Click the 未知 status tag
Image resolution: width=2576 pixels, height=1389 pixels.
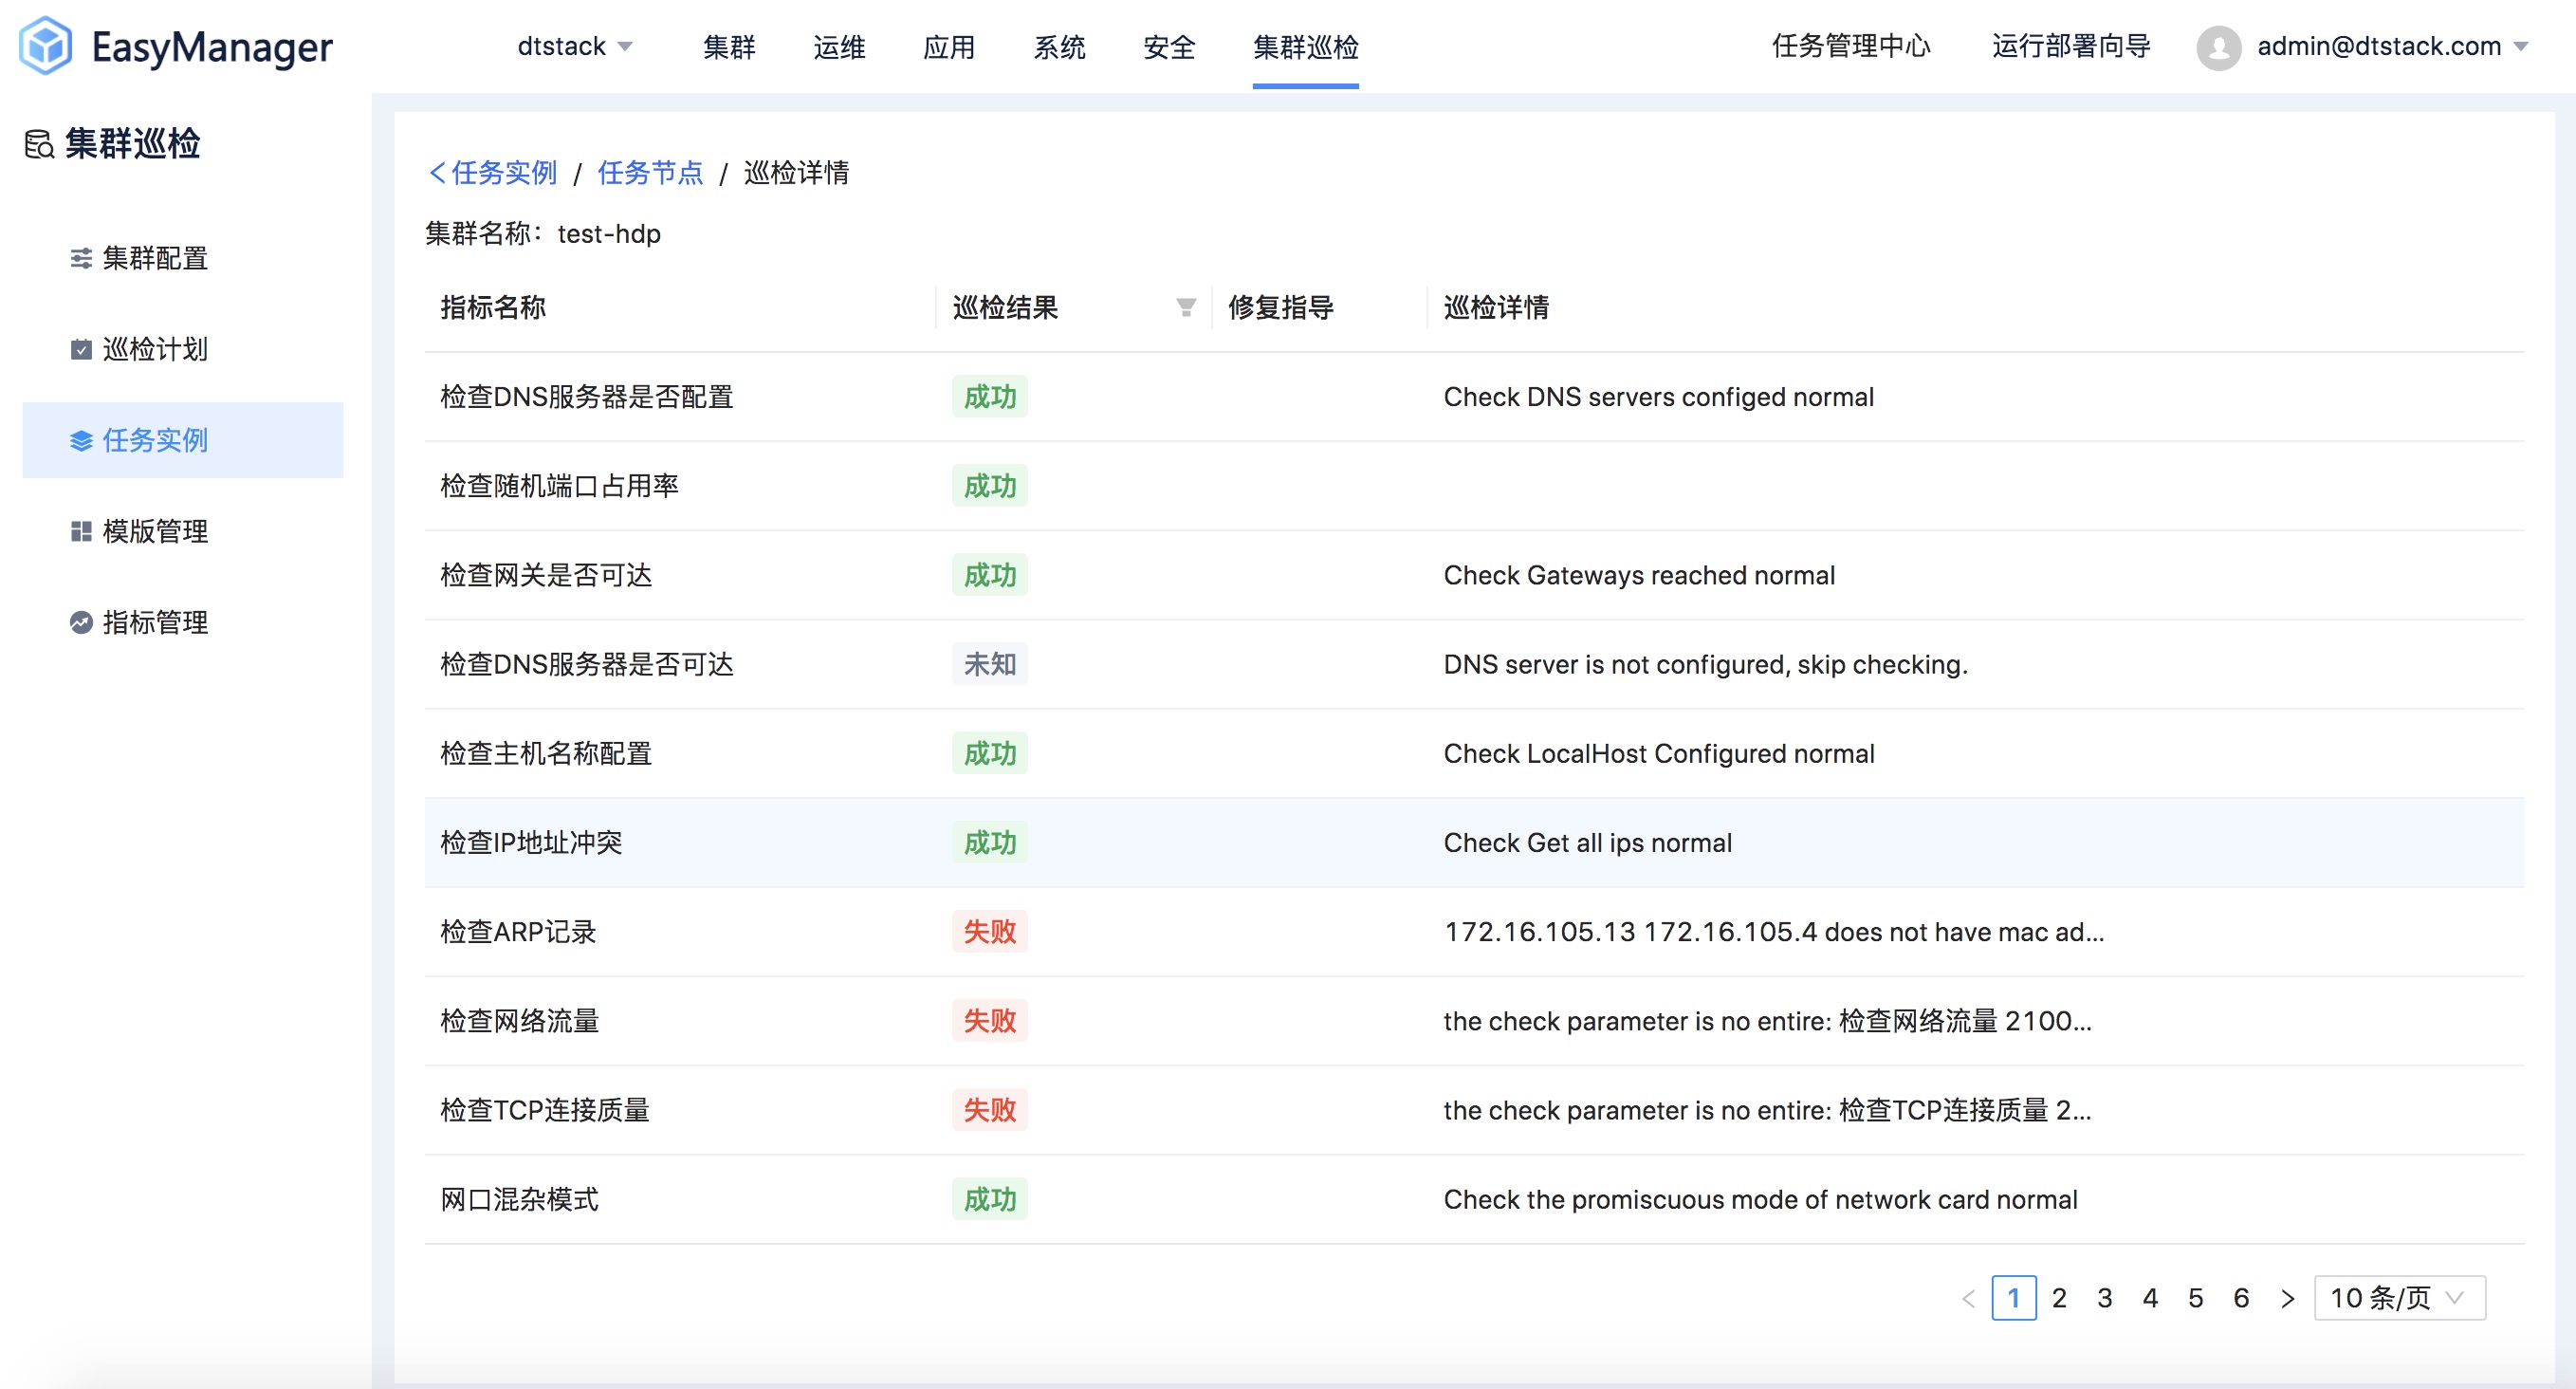pyautogui.click(x=990, y=665)
